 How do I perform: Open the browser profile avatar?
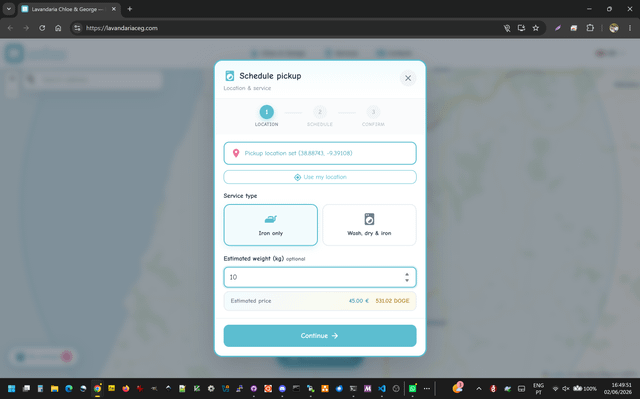(x=613, y=28)
